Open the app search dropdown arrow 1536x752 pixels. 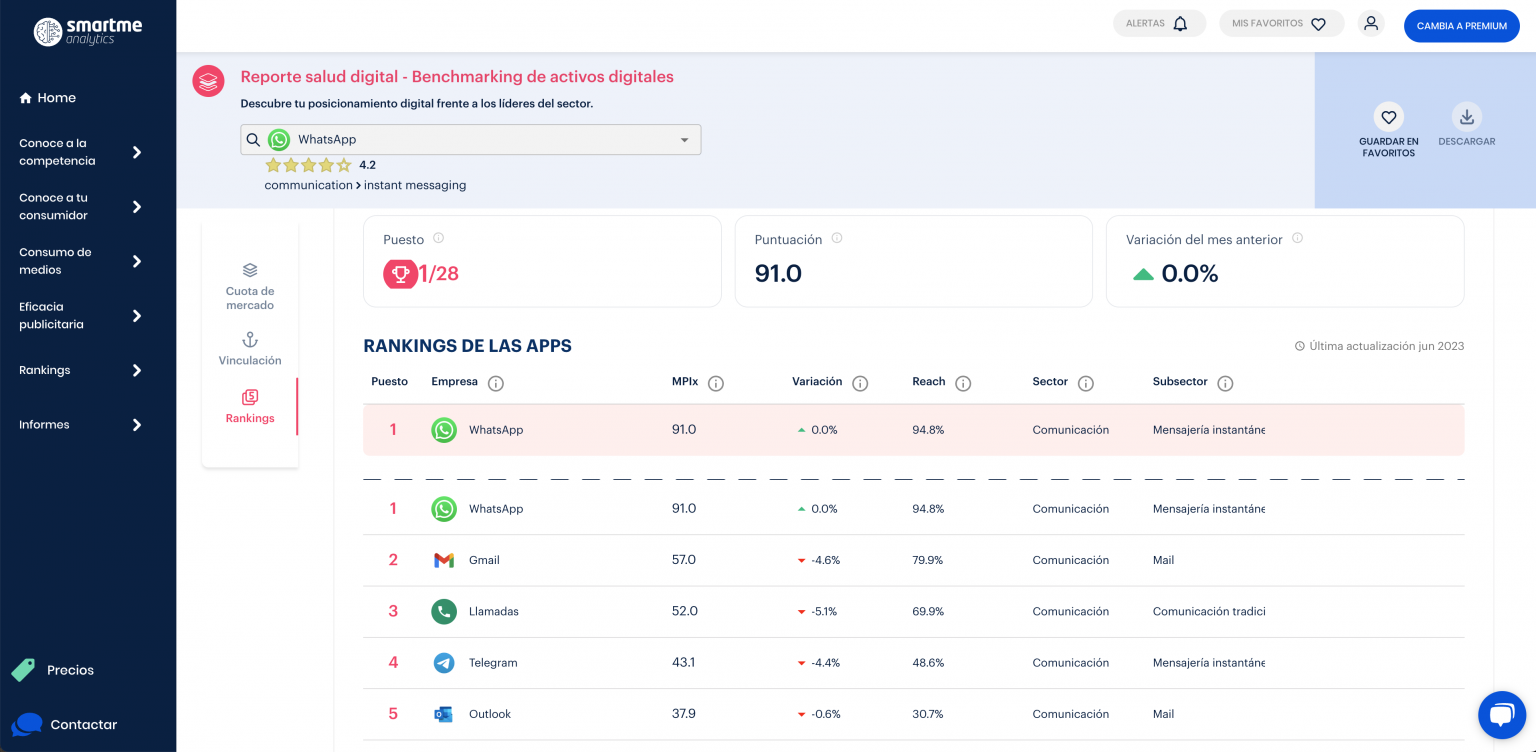[684, 139]
